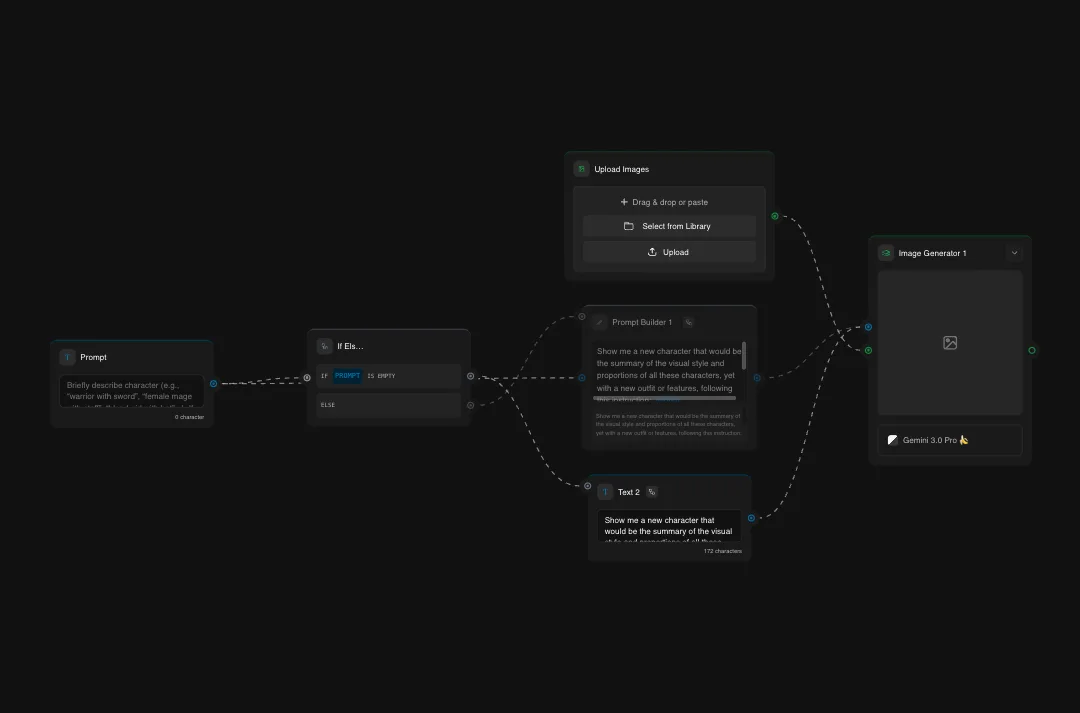1080x713 pixels.
Task: Click the Image Generator 1 node icon
Action: coord(885,253)
